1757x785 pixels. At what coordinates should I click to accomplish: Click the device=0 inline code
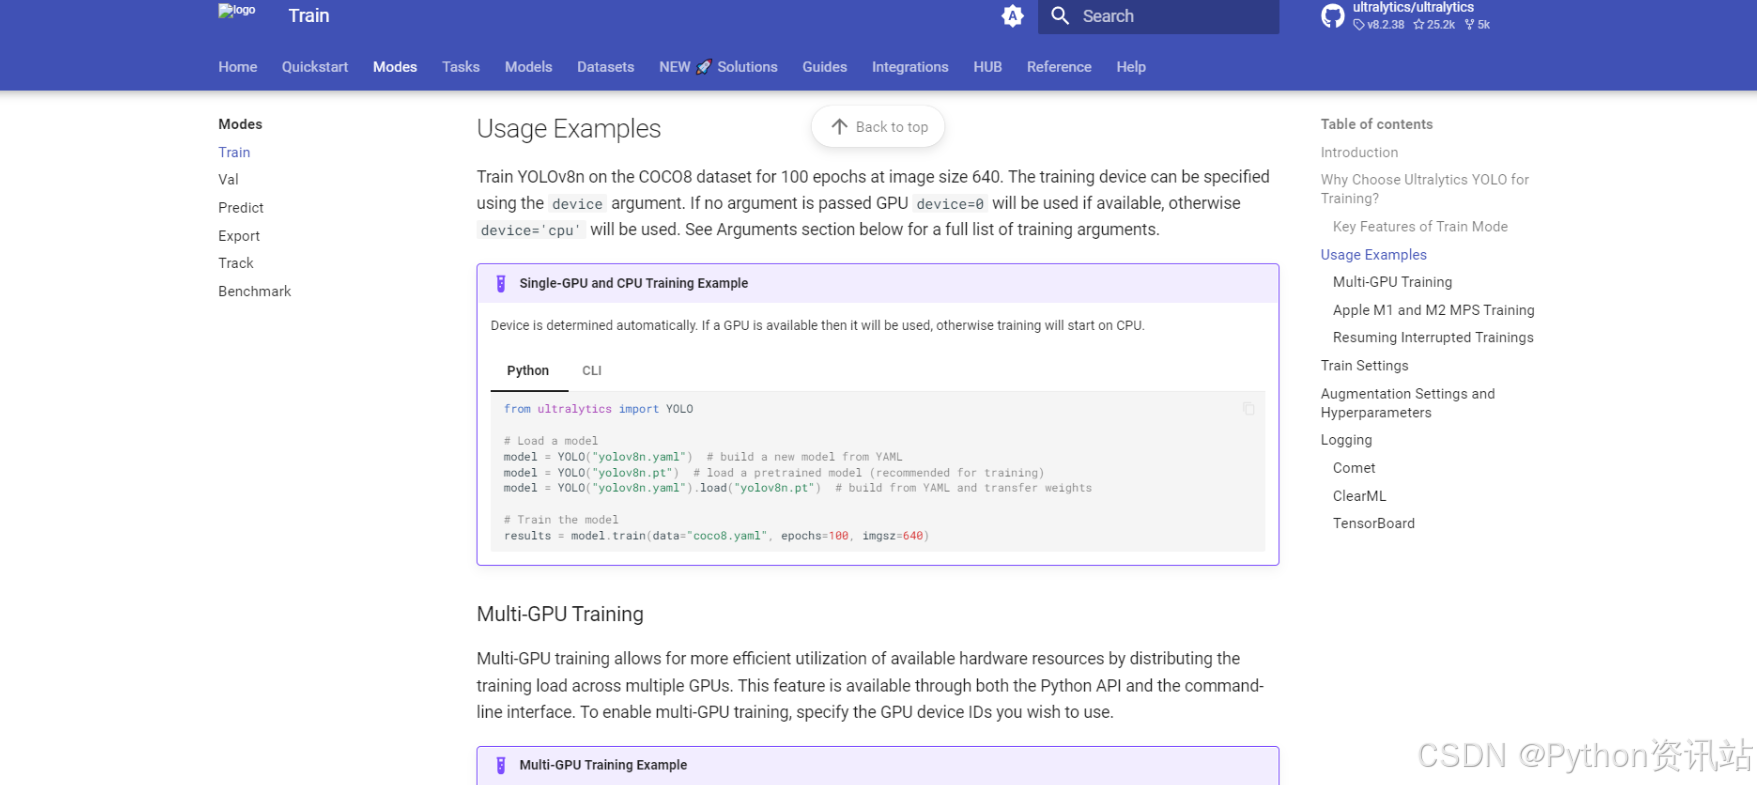pos(950,204)
